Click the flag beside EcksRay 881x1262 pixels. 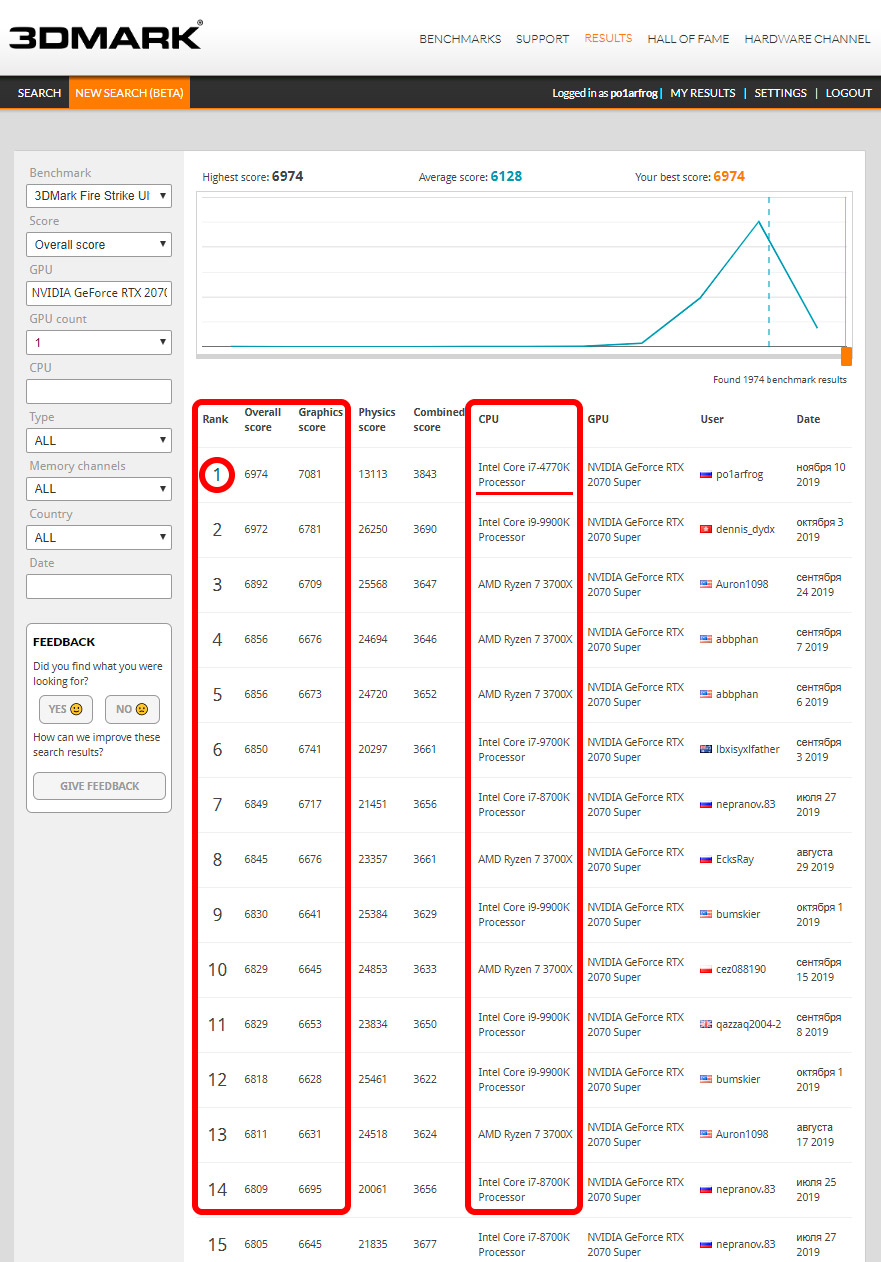tap(706, 859)
